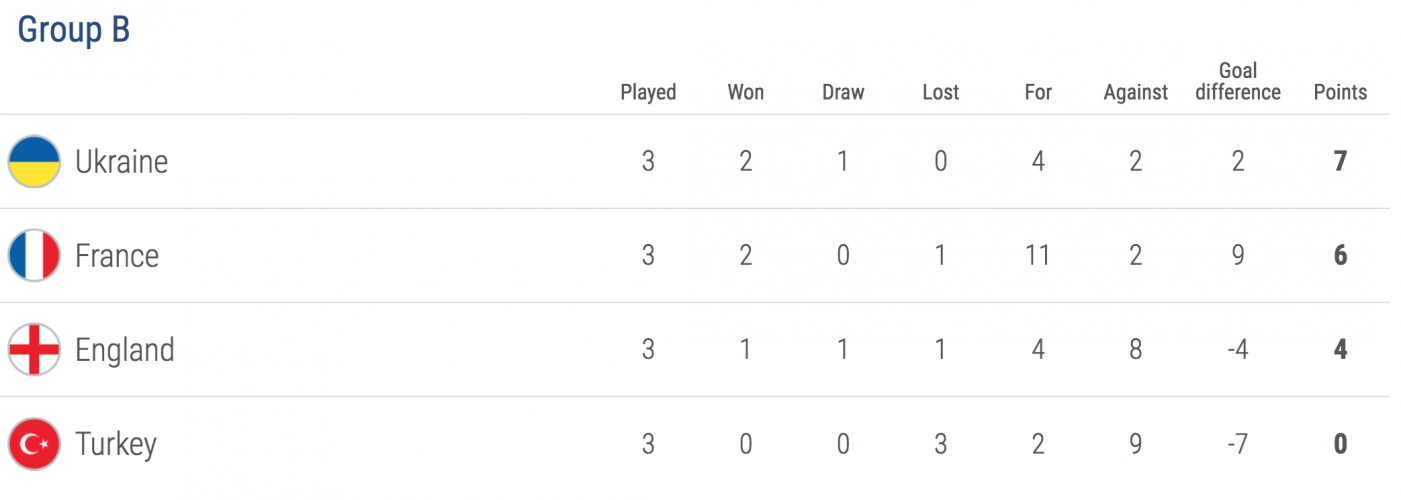Select Ukraine's points total of 7
This screenshot has height=500, width=1401.
click(1341, 161)
